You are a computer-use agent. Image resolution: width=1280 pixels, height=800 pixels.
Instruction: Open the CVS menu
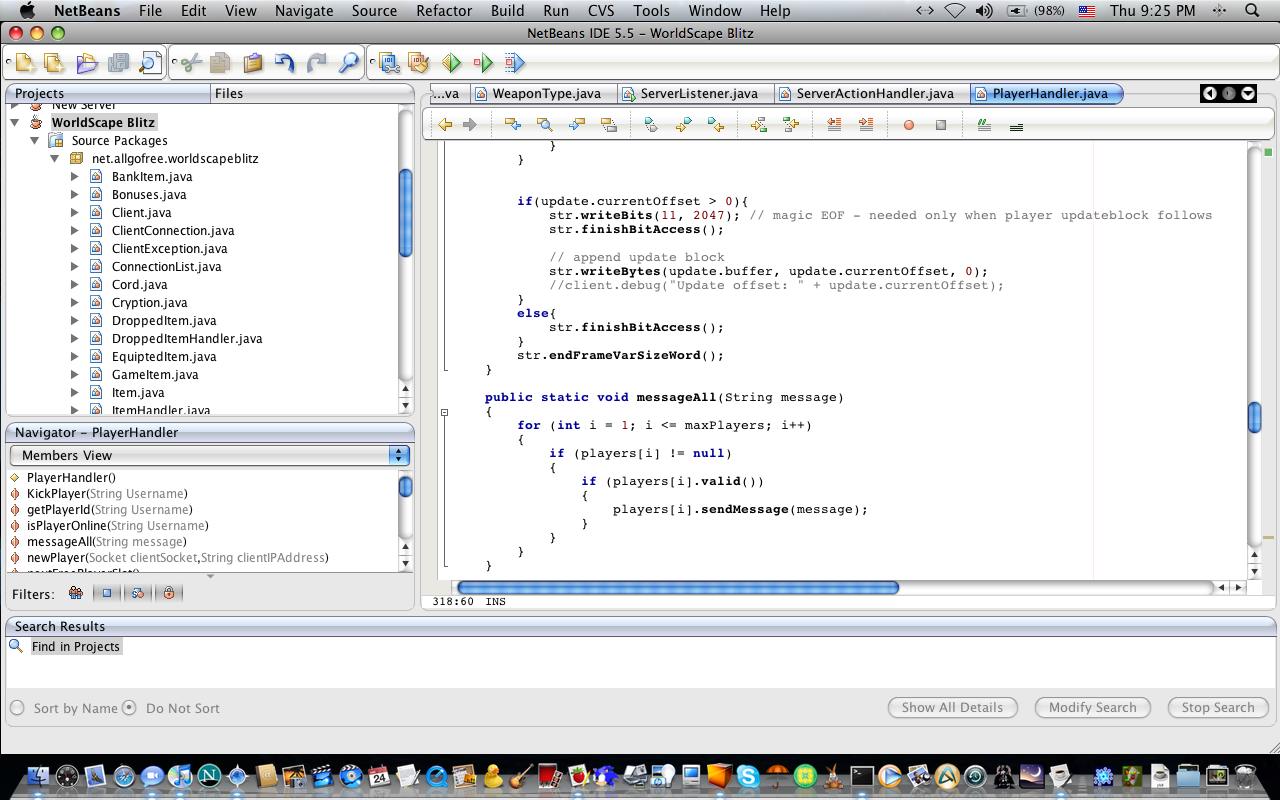pyautogui.click(x=601, y=11)
